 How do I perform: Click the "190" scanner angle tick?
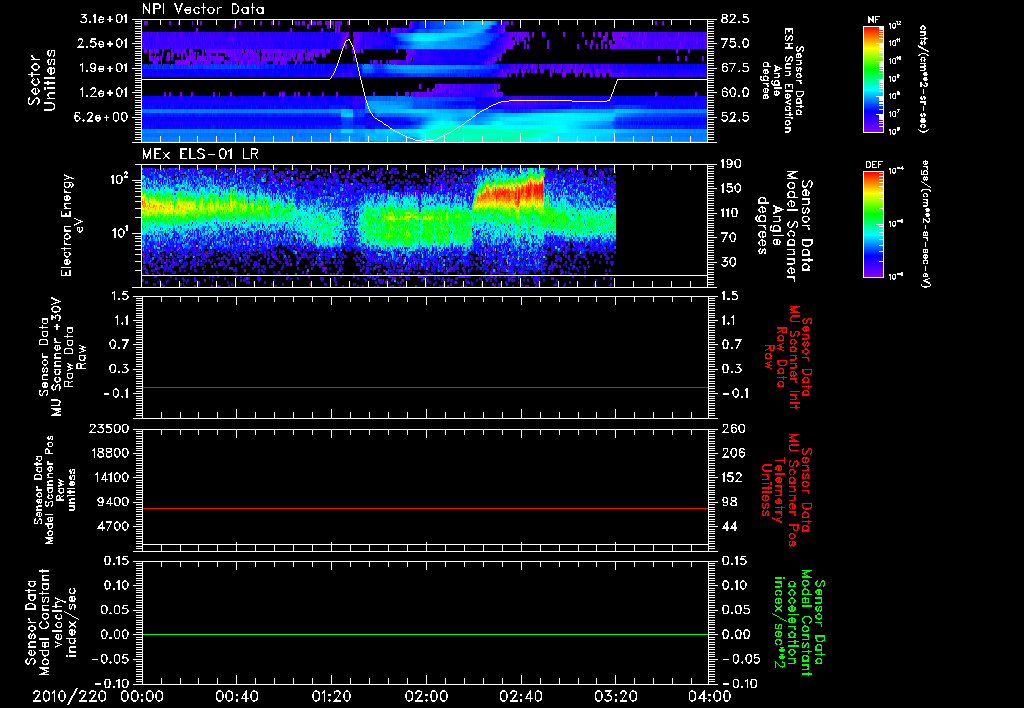(x=731, y=164)
